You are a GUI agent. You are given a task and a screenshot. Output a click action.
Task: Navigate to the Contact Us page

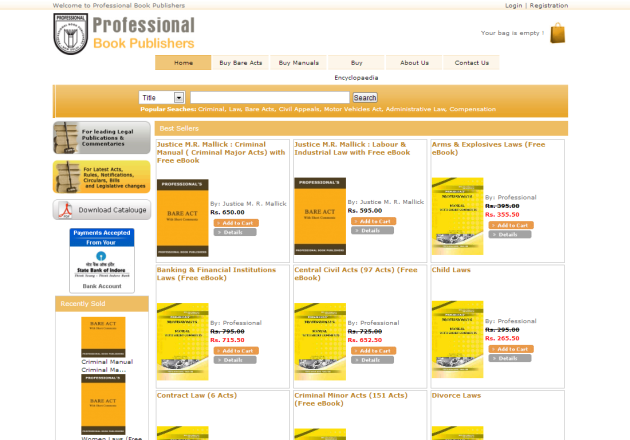click(472, 63)
